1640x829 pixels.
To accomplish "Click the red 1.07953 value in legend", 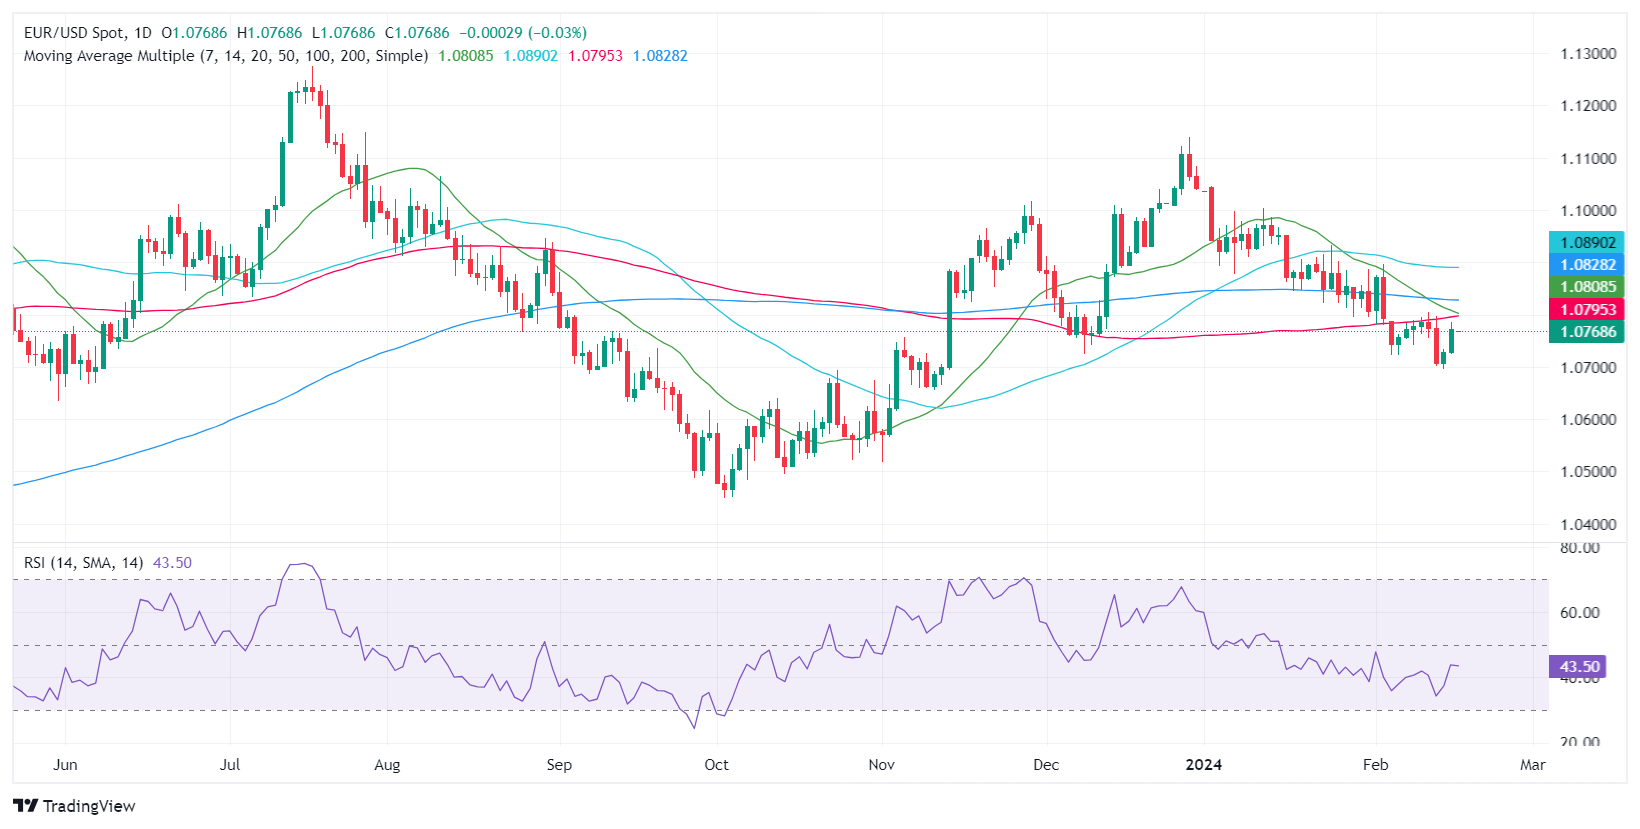I will 595,56.
